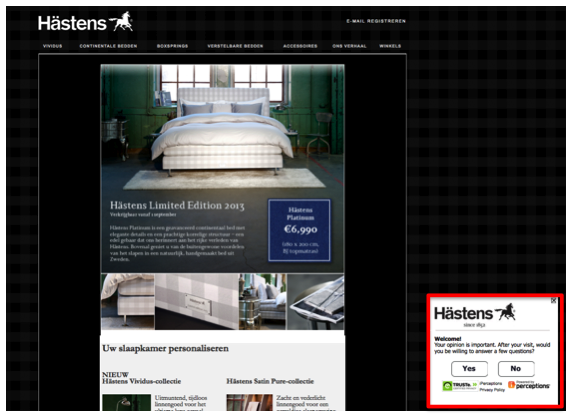The image size is (572, 415).
Task: Open the CONTINENTALE BEDDEN menu item
Action: click(x=108, y=46)
